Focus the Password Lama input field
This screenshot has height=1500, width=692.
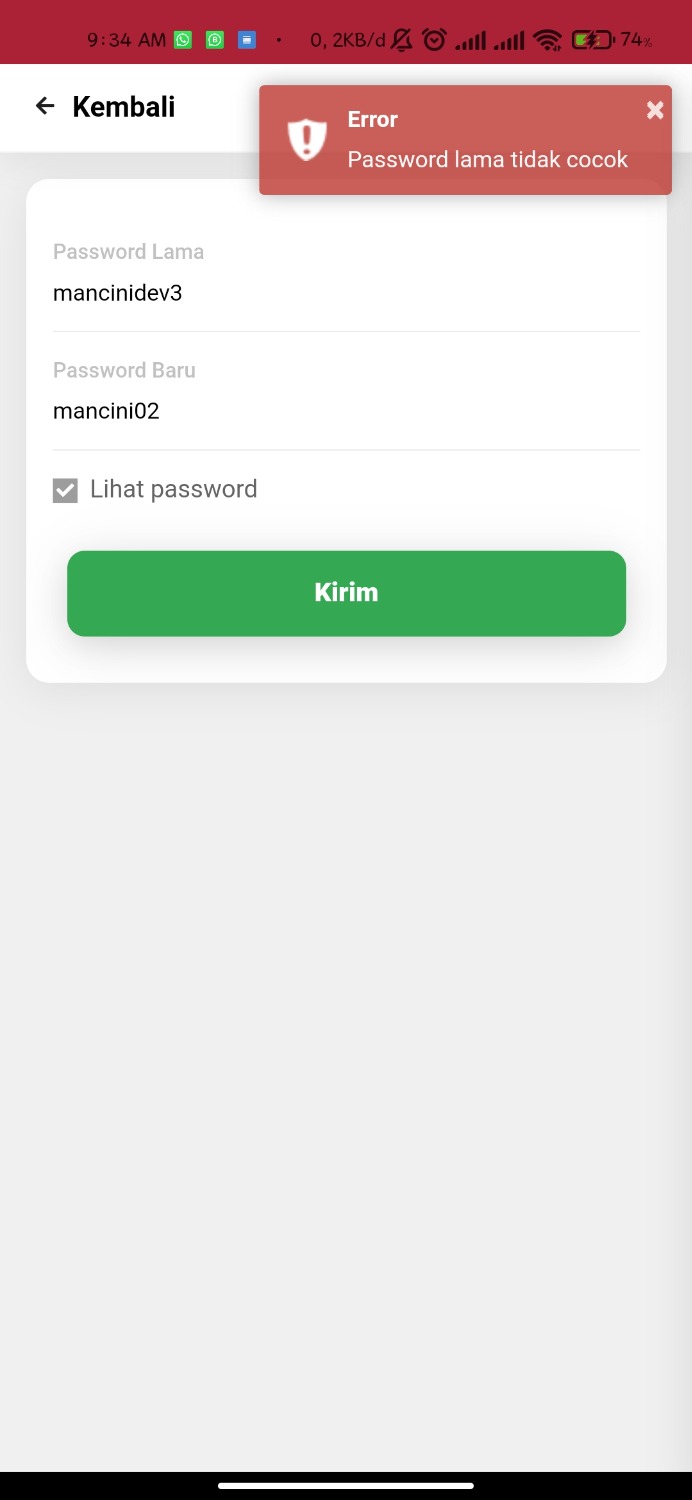pyautogui.click(x=345, y=294)
